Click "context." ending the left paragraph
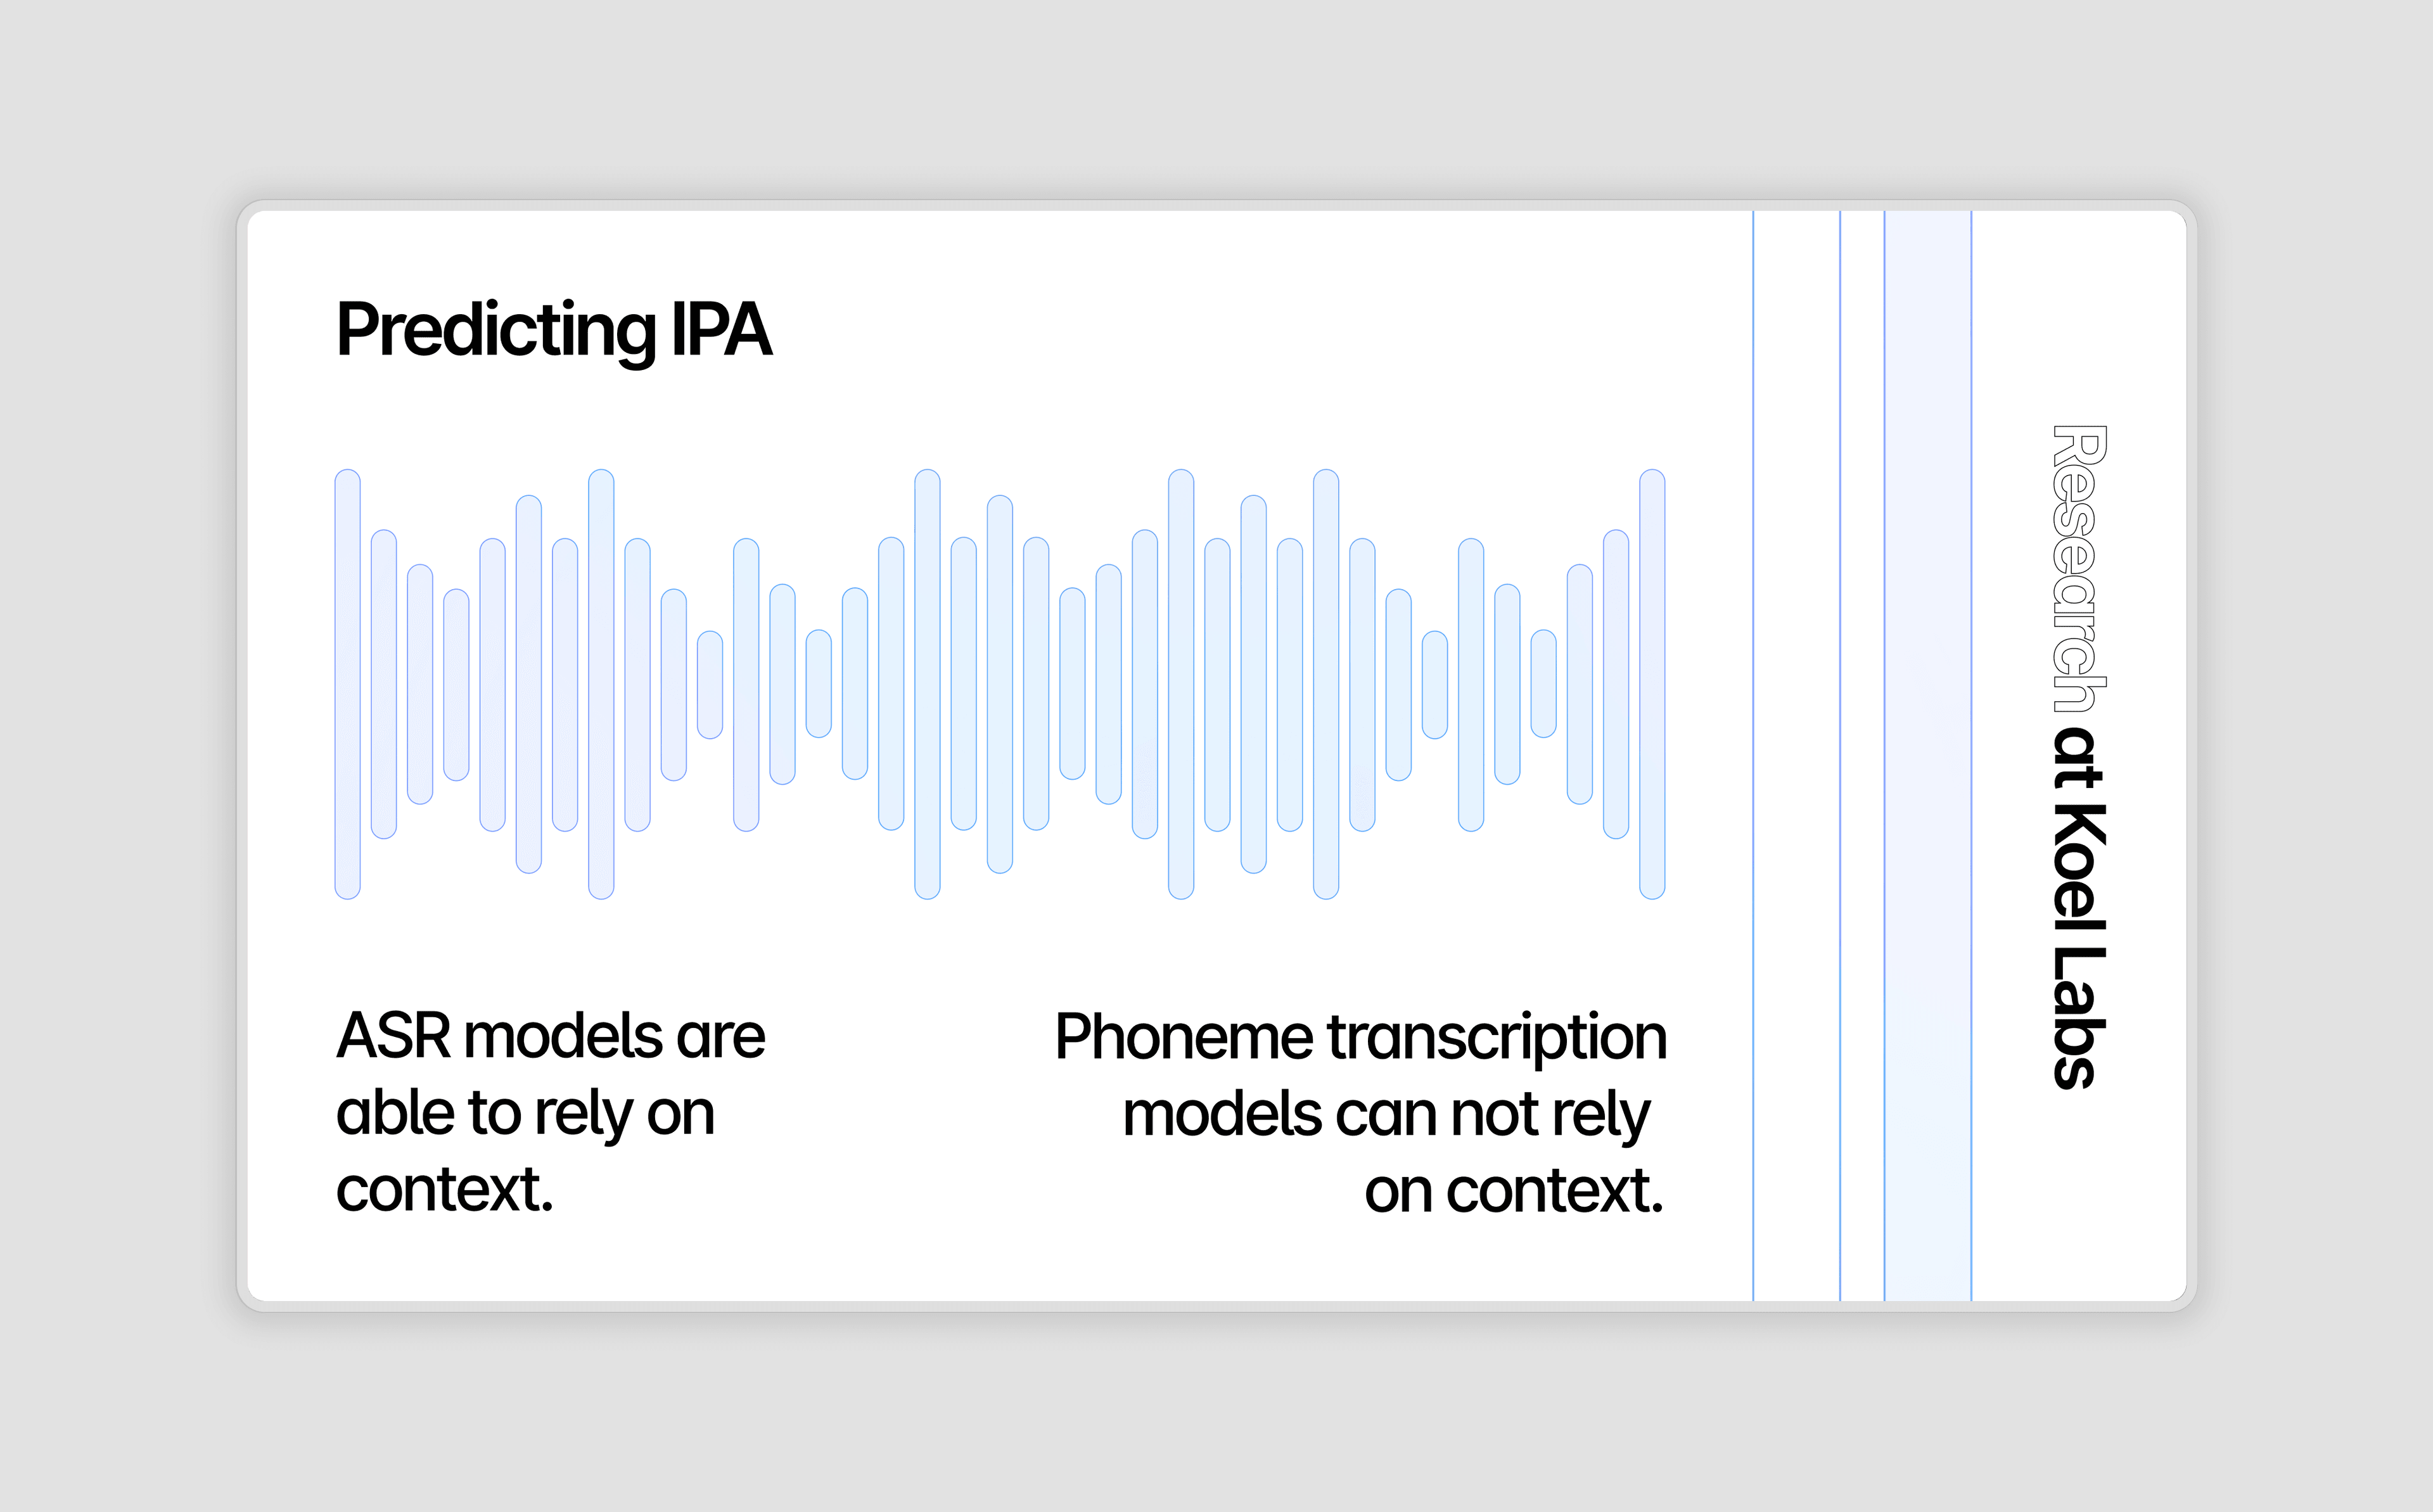Viewport: 2433px width, 1512px height. click(445, 1190)
